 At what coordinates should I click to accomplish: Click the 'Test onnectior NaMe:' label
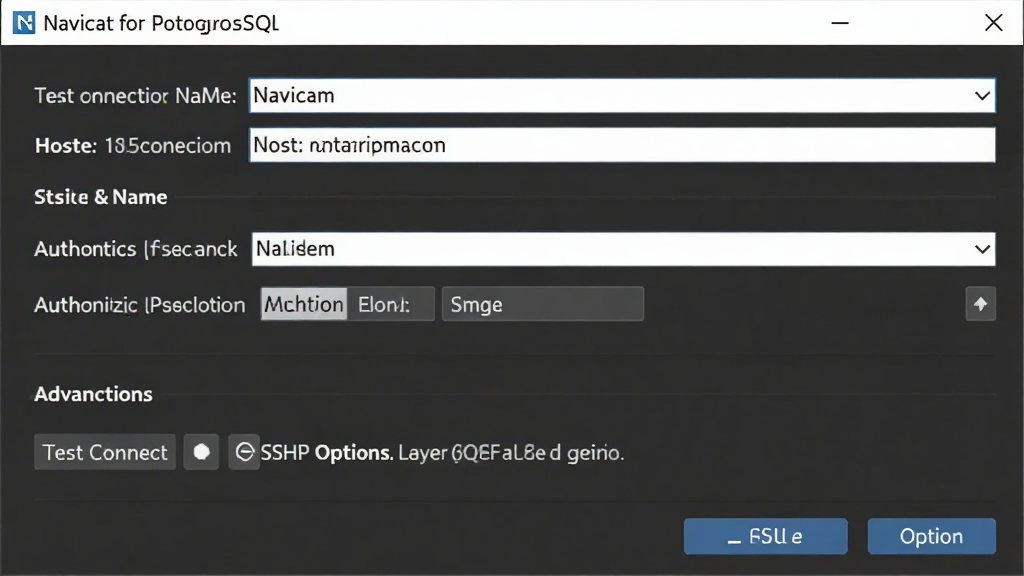point(135,96)
